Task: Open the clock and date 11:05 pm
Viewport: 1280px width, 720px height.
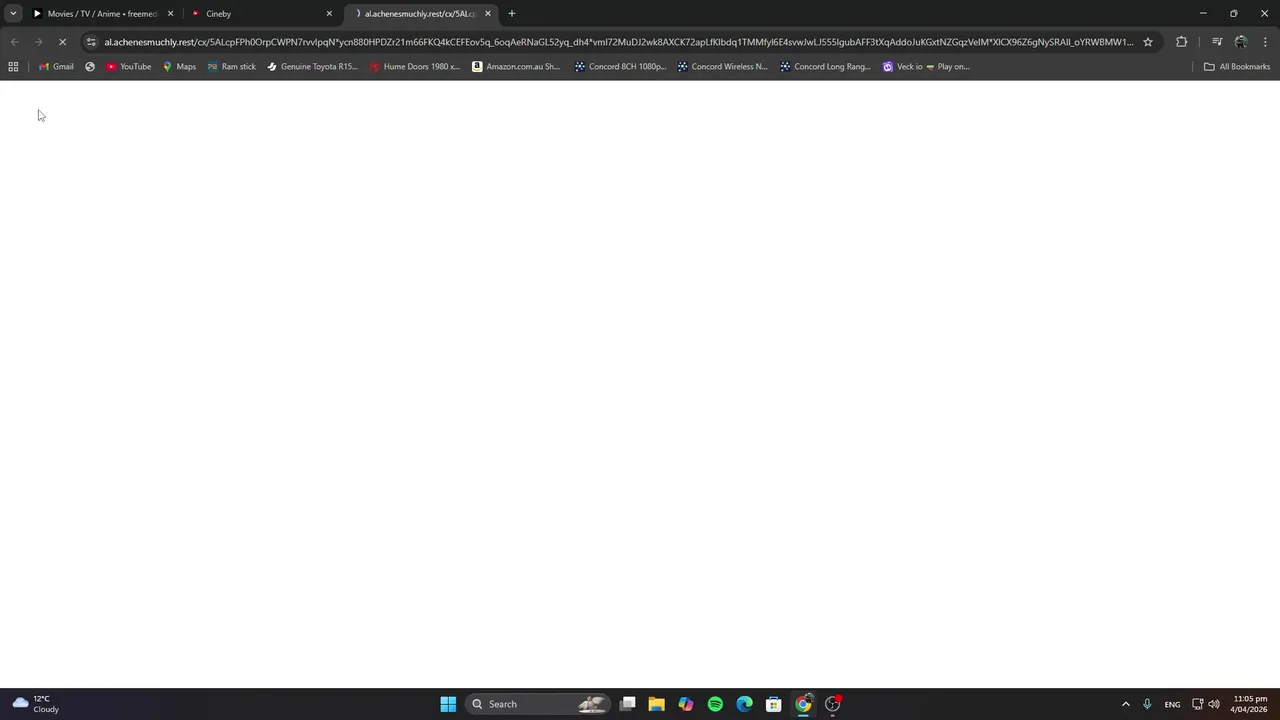Action: tap(1250, 704)
